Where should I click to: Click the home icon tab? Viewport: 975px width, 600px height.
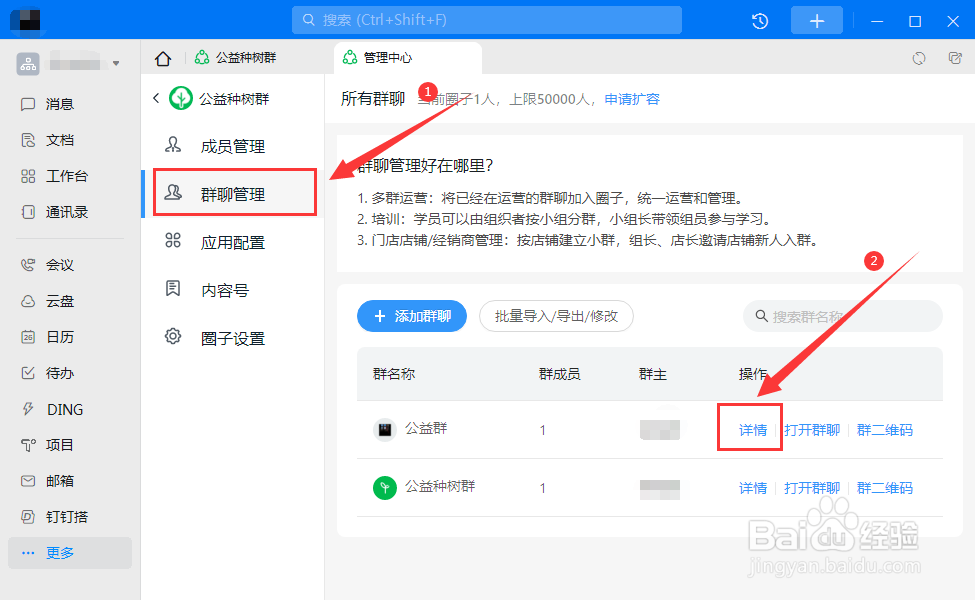pyautogui.click(x=163, y=58)
